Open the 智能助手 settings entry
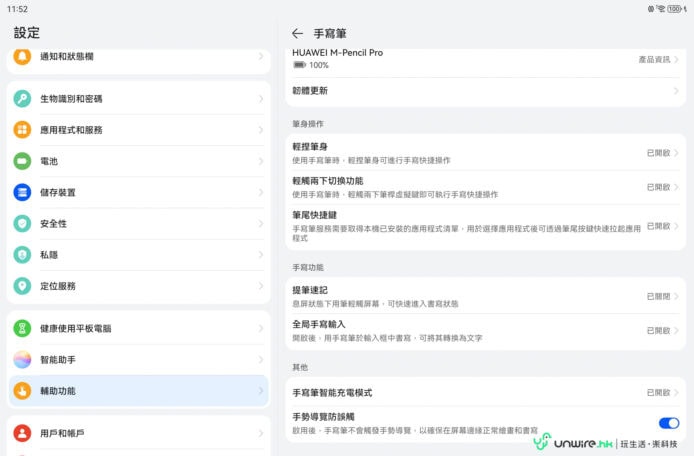694x456 pixels. point(138,359)
